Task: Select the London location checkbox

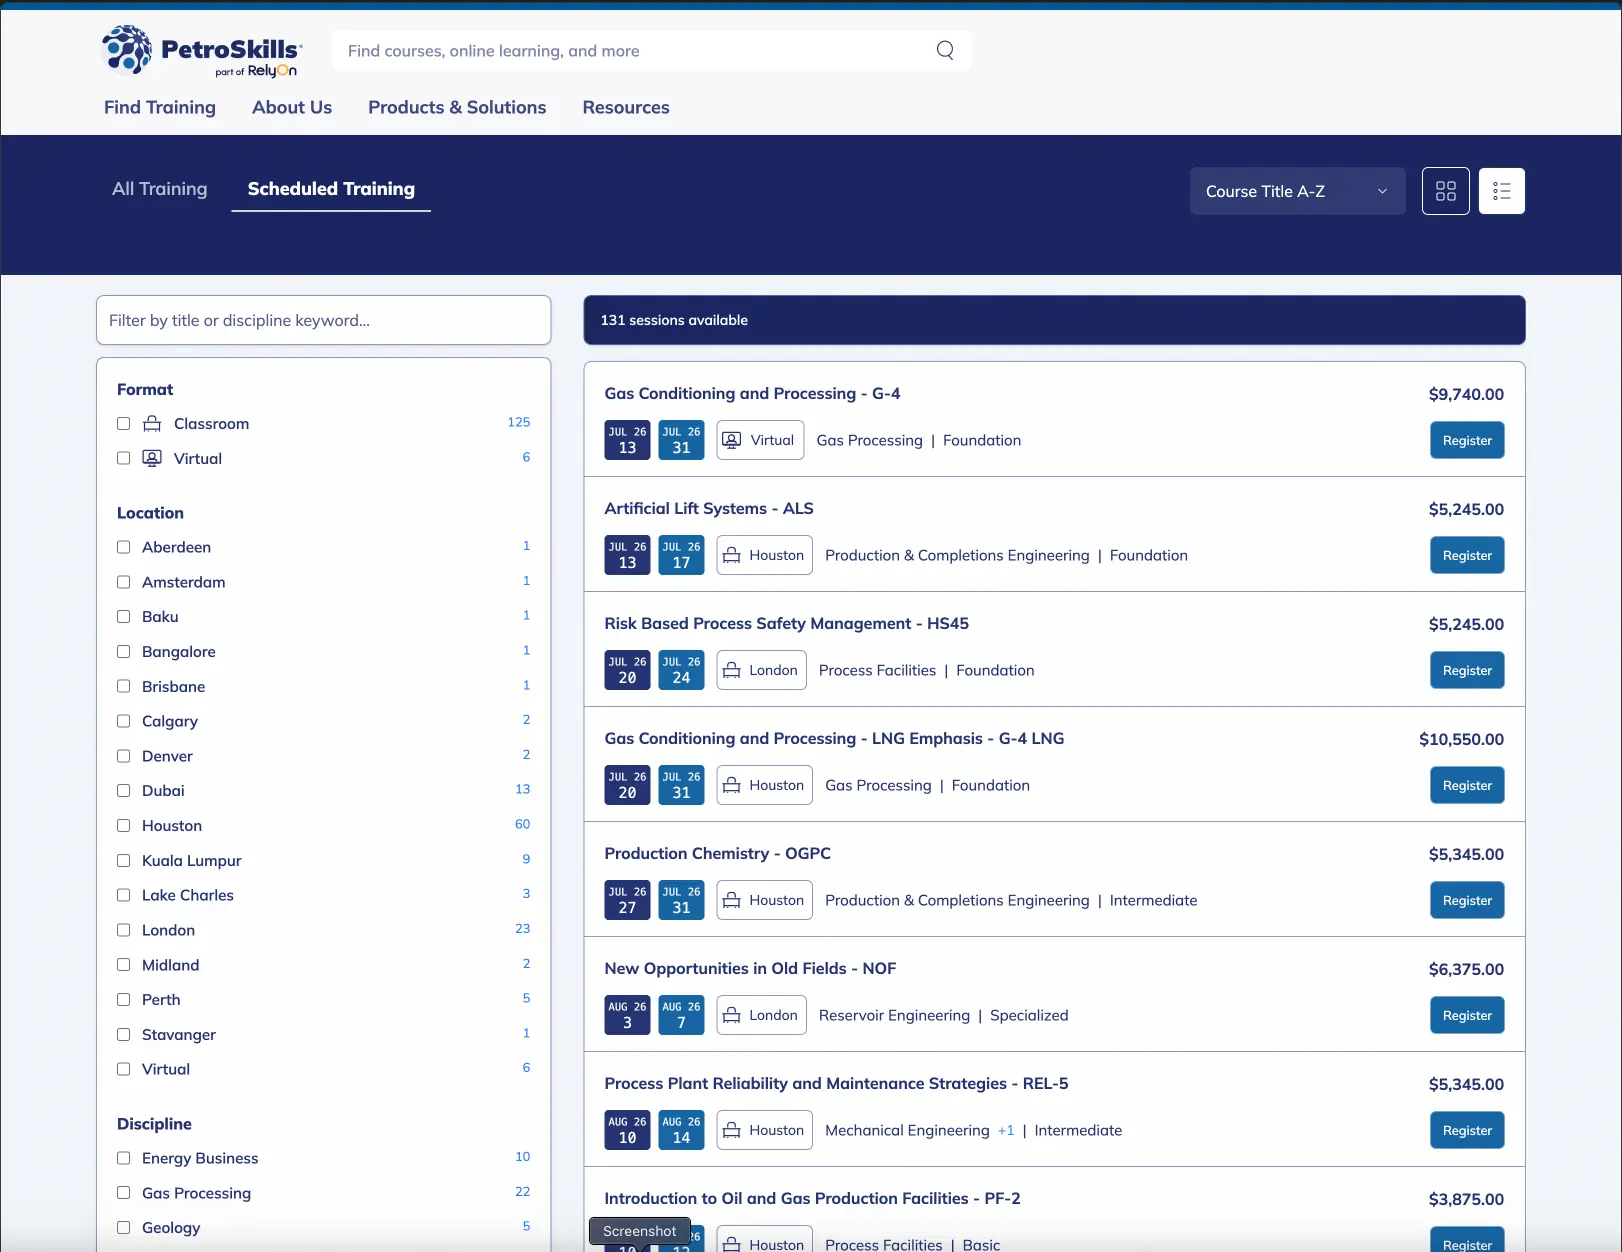Action: pos(124,930)
